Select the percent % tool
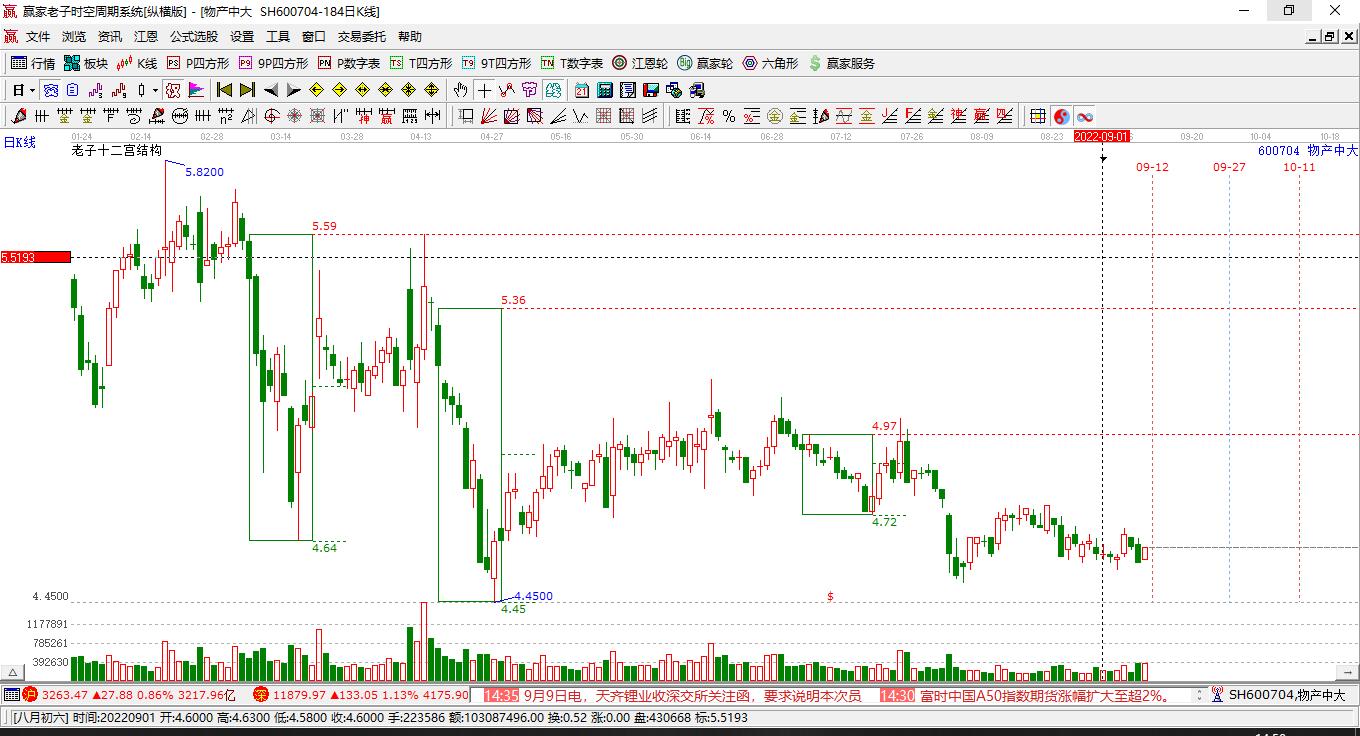This screenshot has height=736, width=1360. point(729,116)
